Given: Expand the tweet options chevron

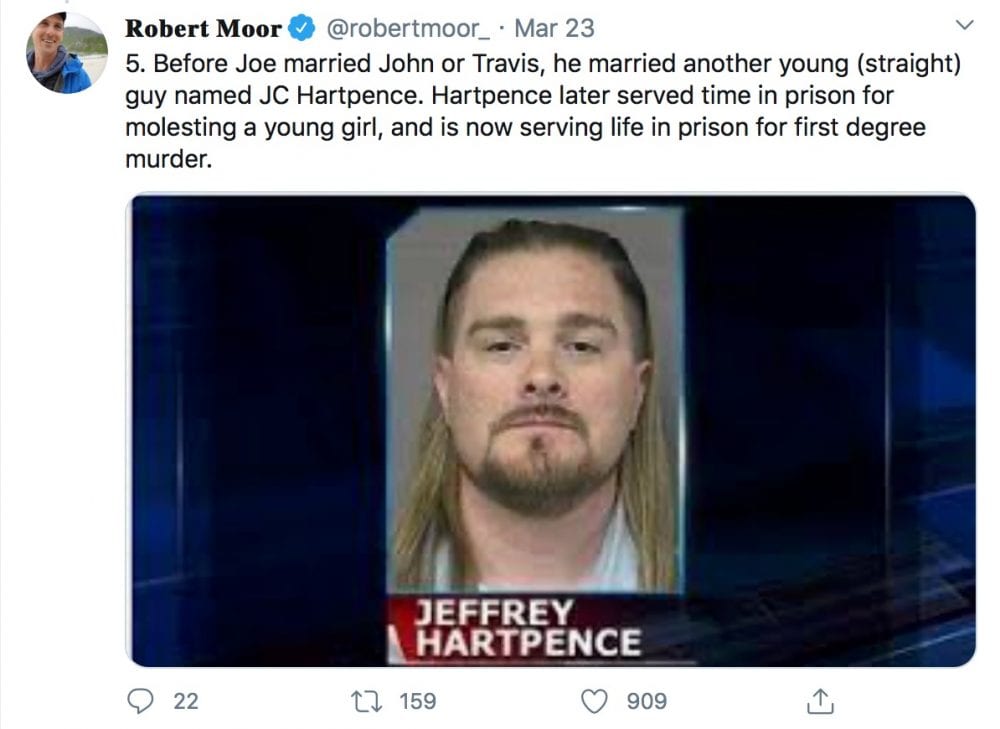Looking at the screenshot, I should tap(965, 25).
